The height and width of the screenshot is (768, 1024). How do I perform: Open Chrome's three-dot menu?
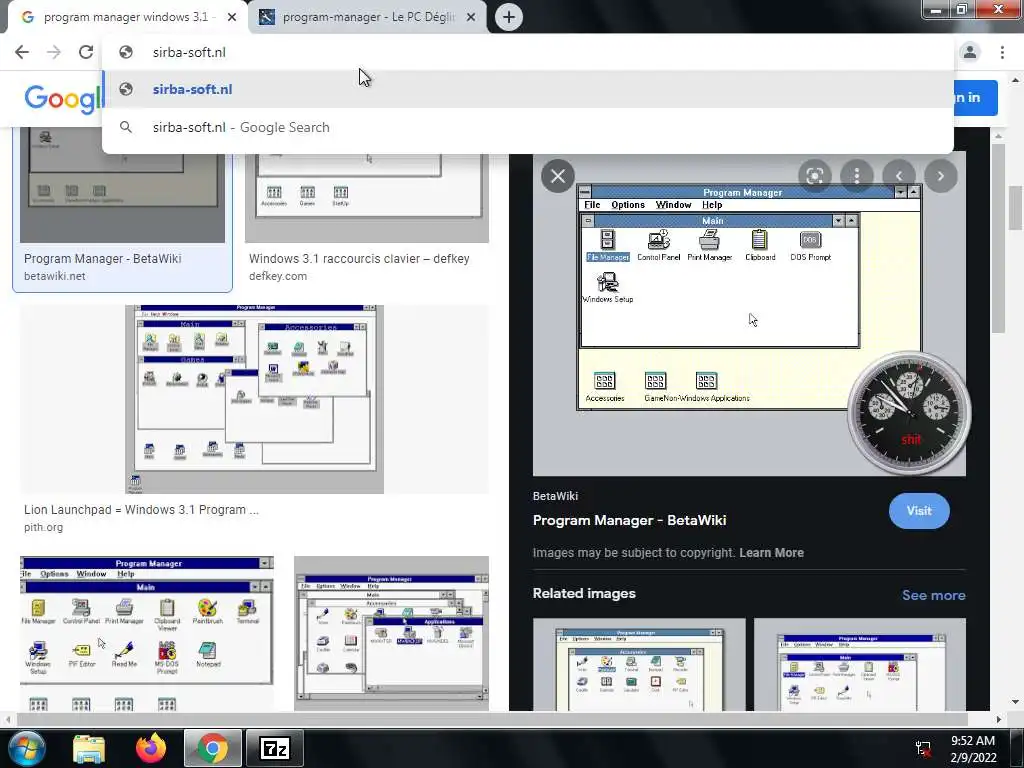click(x=1002, y=52)
